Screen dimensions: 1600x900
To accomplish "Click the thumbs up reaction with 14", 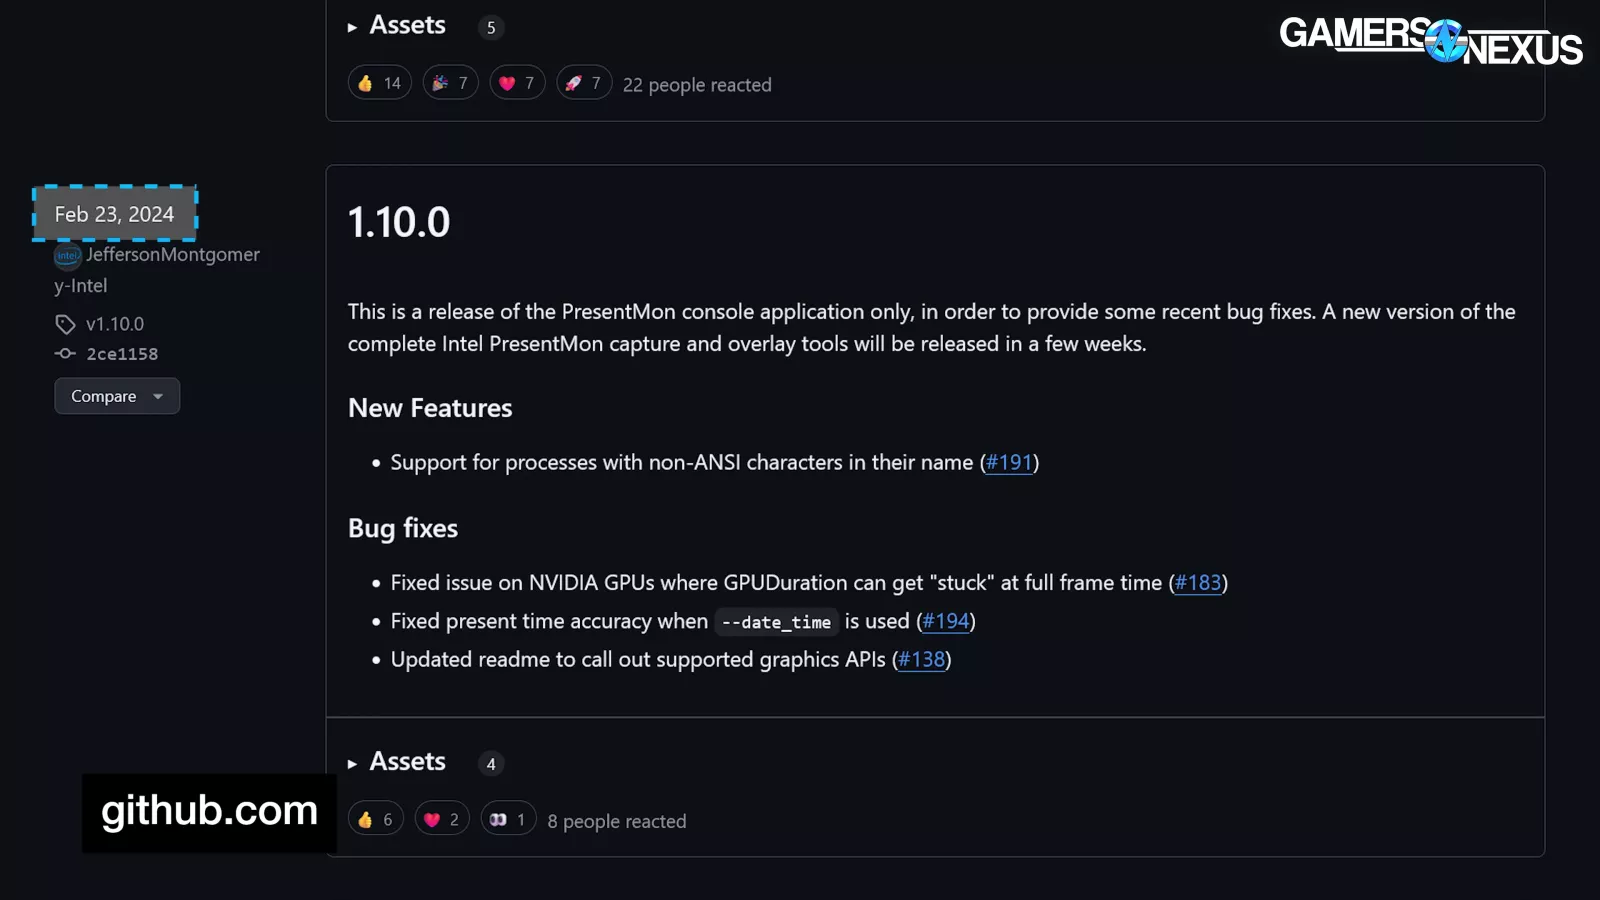I will 379,83.
